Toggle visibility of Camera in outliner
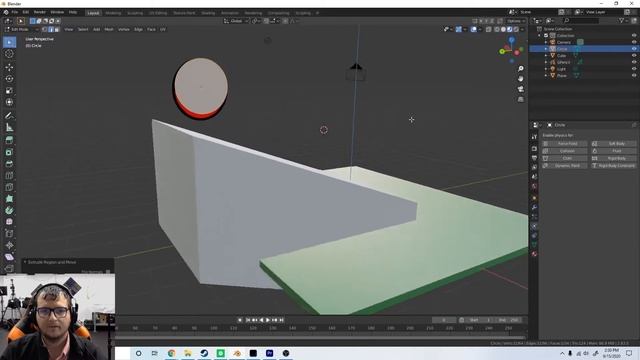Image resolution: width=640 pixels, height=360 pixels. click(x=634, y=42)
